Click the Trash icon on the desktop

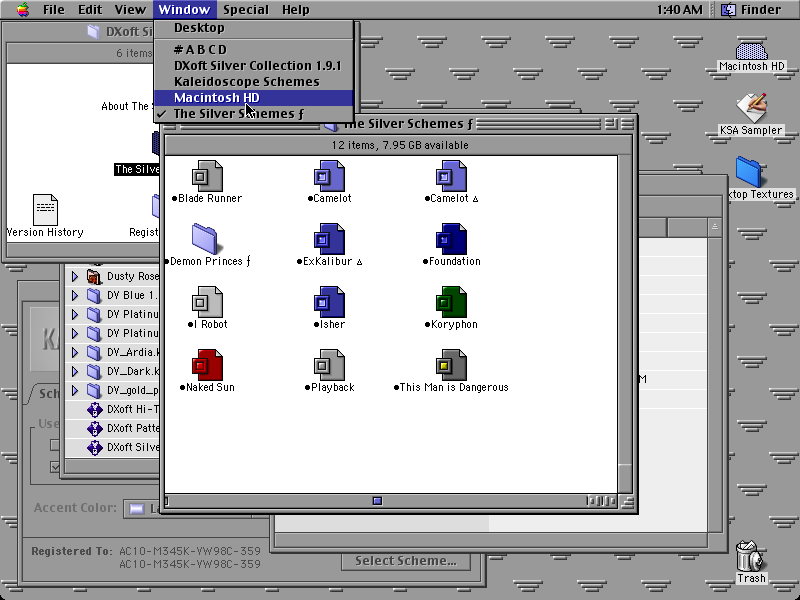click(x=751, y=556)
